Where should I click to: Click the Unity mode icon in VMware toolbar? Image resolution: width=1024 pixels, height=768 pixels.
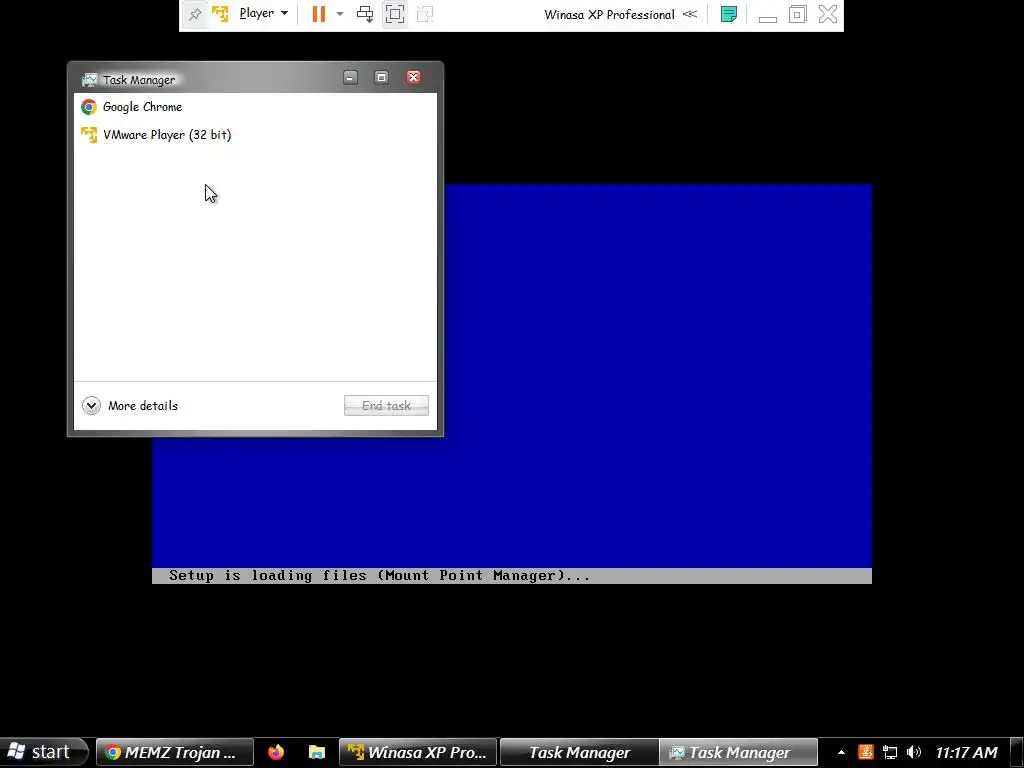(x=425, y=14)
